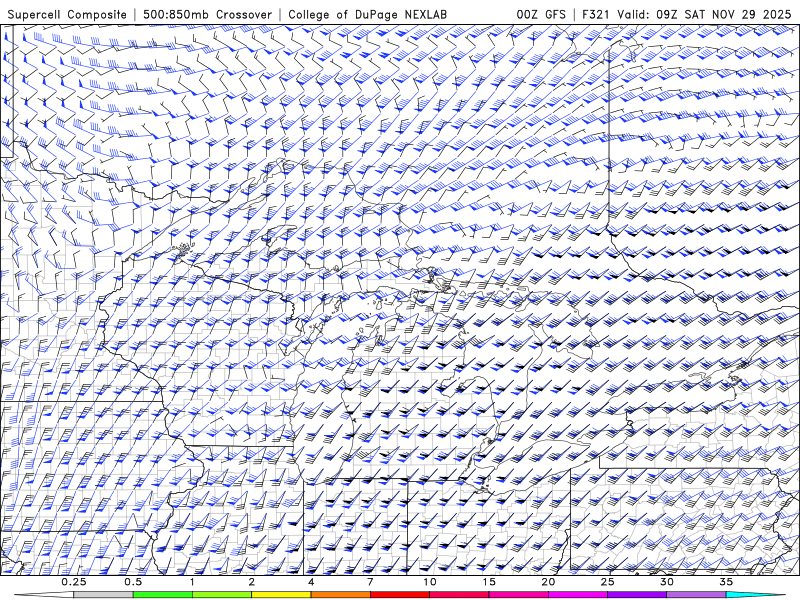
Task: Click the bright green 0.5–1 color bar segment
Action: [163, 595]
